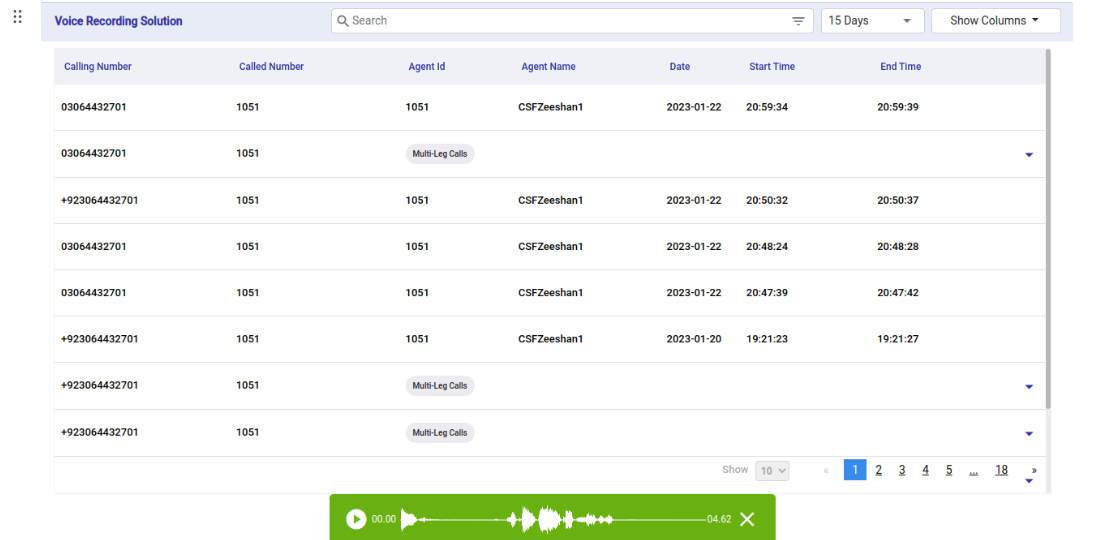
Task: Click the table vertical scrollbar
Action: [x=1047, y=230]
